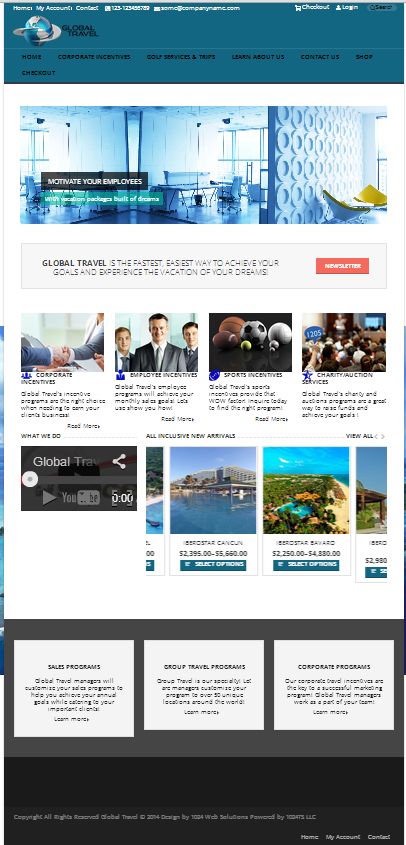Open Checkout in the navigation bar
The image size is (406, 845).
(38, 73)
